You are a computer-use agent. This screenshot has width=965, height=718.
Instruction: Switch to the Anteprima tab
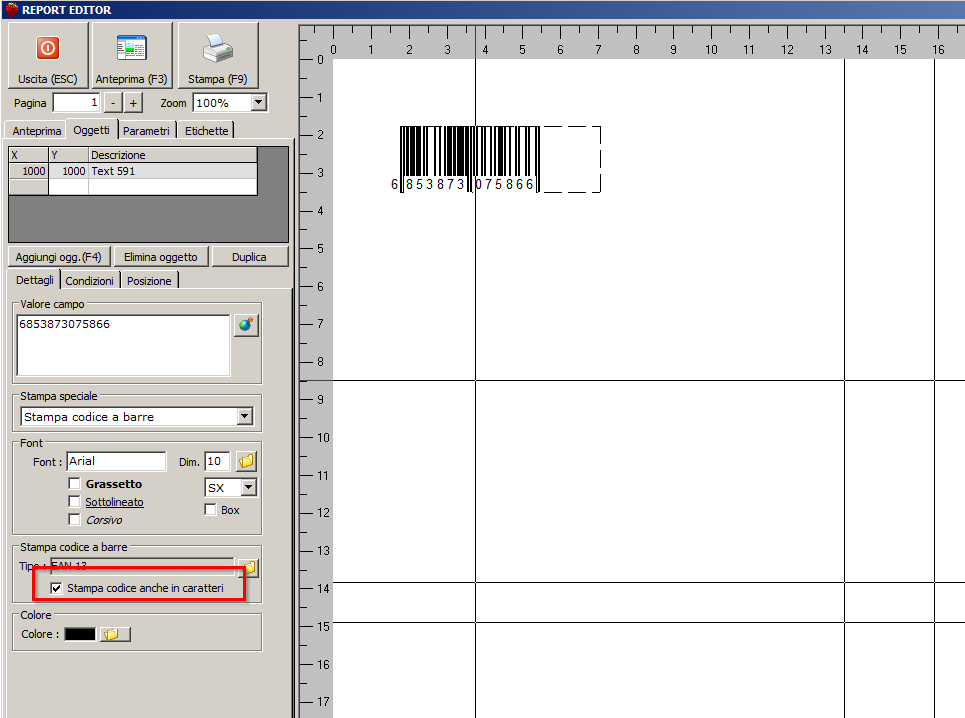[36, 130]
